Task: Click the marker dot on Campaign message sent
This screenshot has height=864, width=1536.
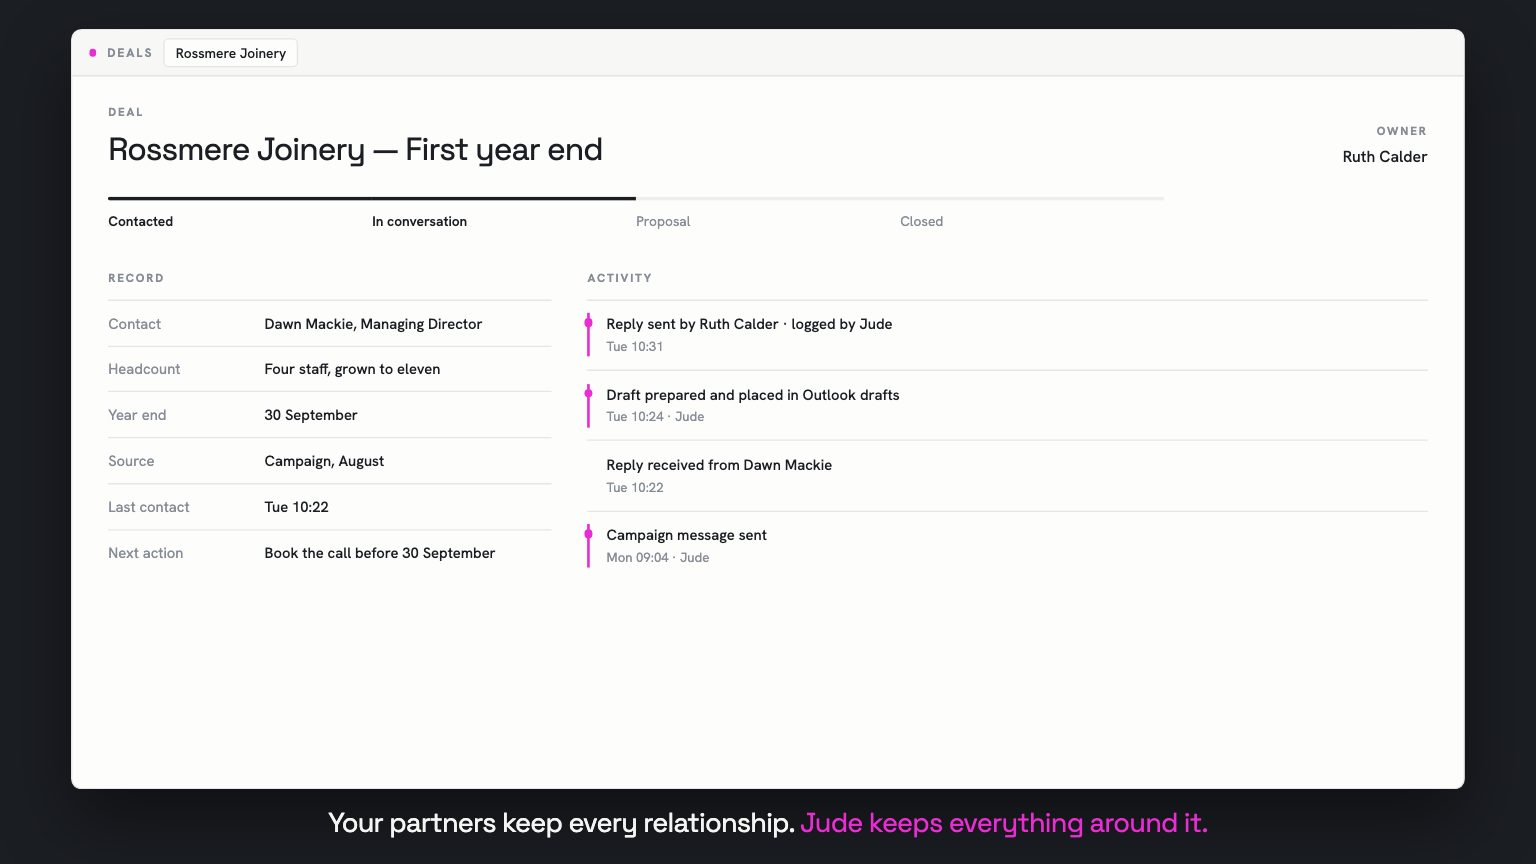Action: pos(588,534)
